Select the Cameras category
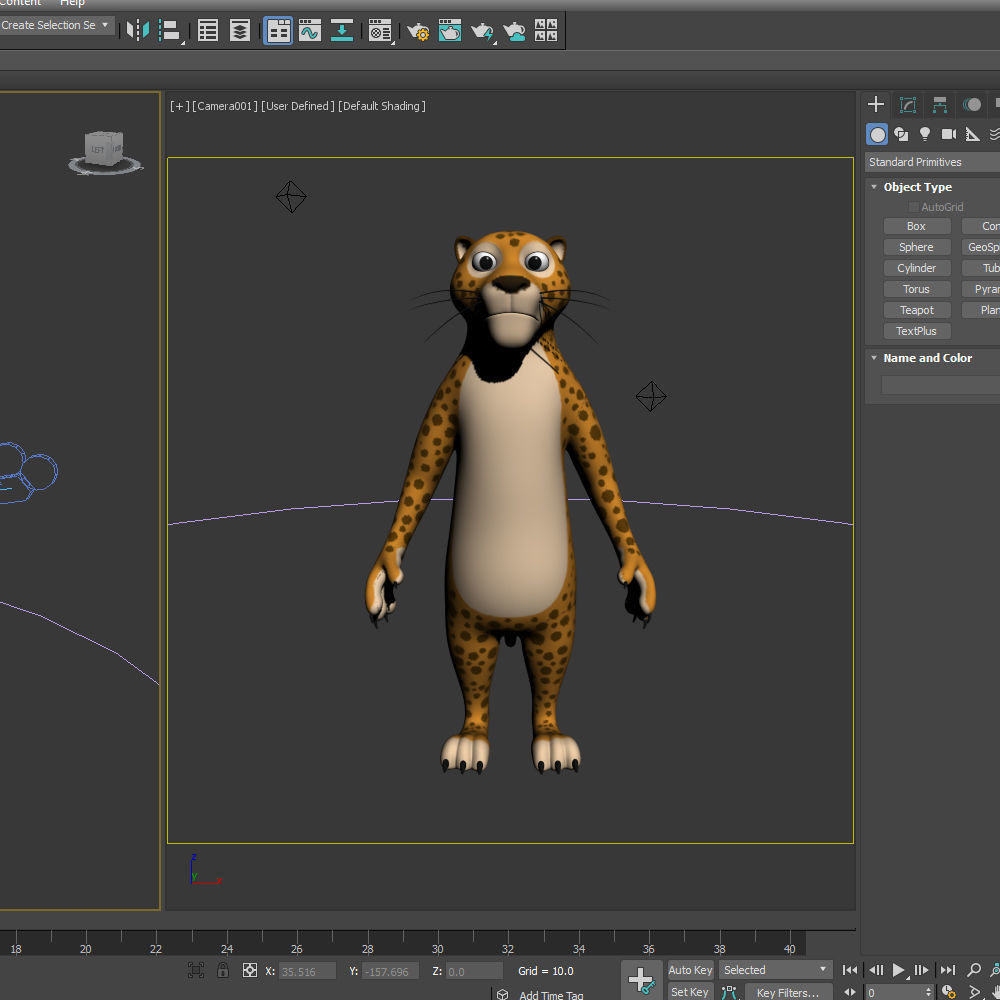 pyautogui.click(x=948, y=134)
